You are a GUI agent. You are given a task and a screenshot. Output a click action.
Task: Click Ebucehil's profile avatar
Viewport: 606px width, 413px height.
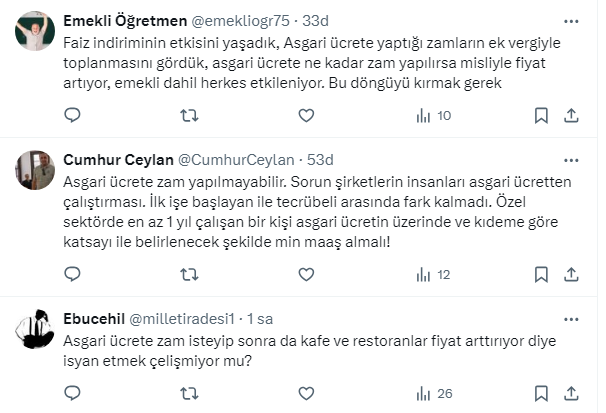pos(35,328)
